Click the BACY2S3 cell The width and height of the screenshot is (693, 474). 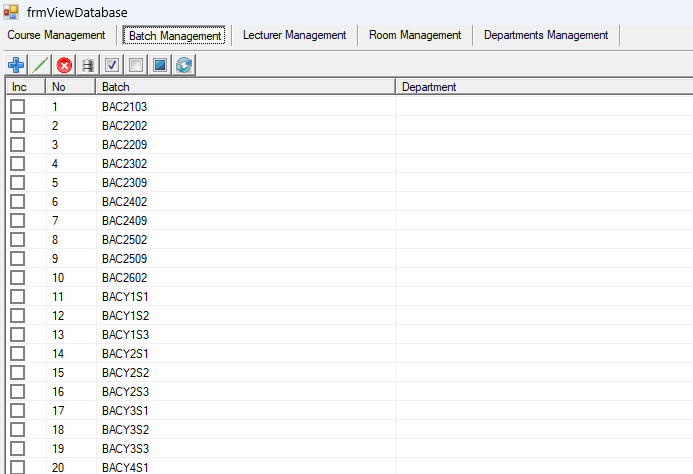click(x=246, y=392)
